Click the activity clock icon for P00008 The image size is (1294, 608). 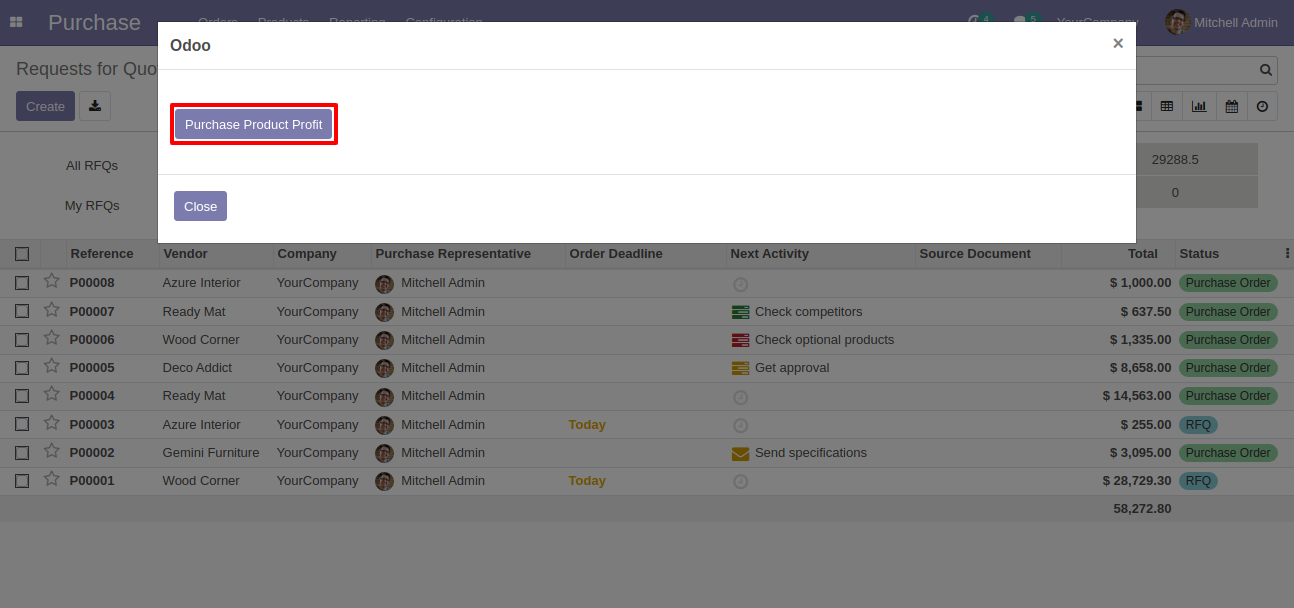click(x=740, y=284)
